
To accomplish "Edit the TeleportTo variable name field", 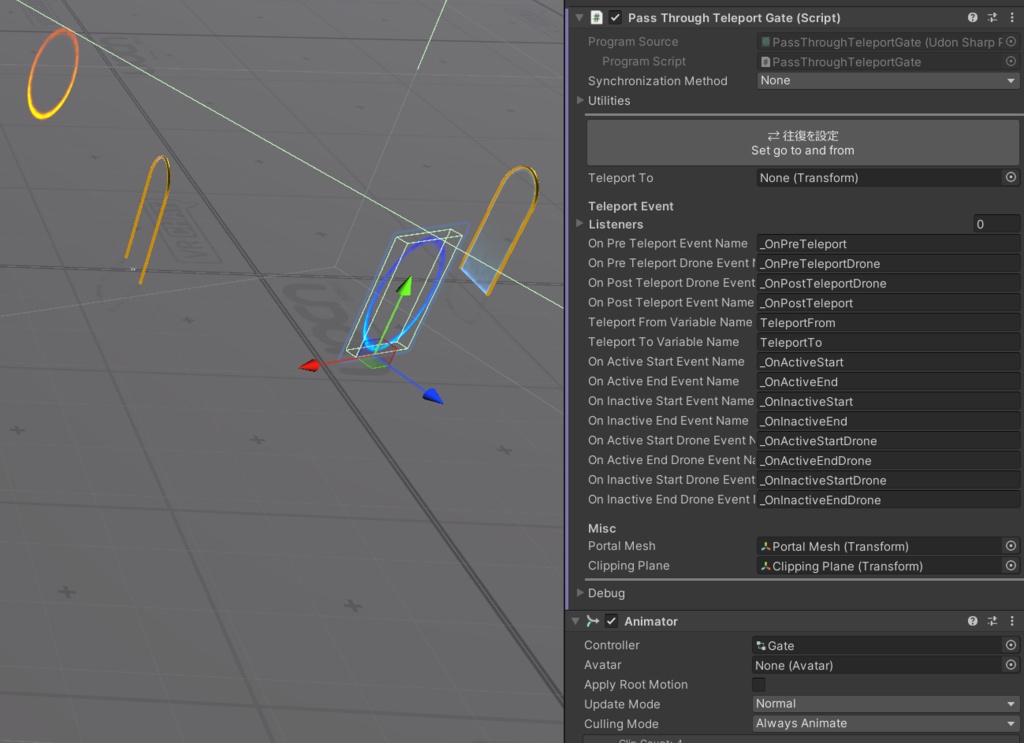I will point(888,341).
